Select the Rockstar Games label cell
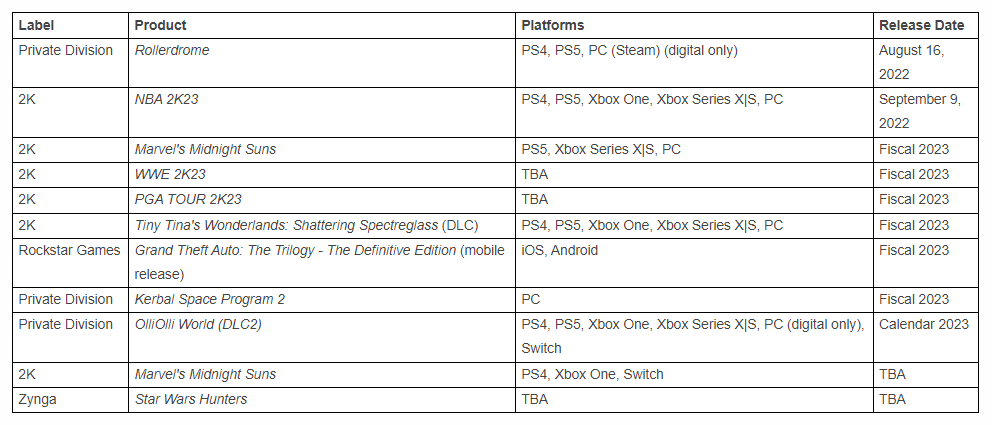 [x=70, y=262]
